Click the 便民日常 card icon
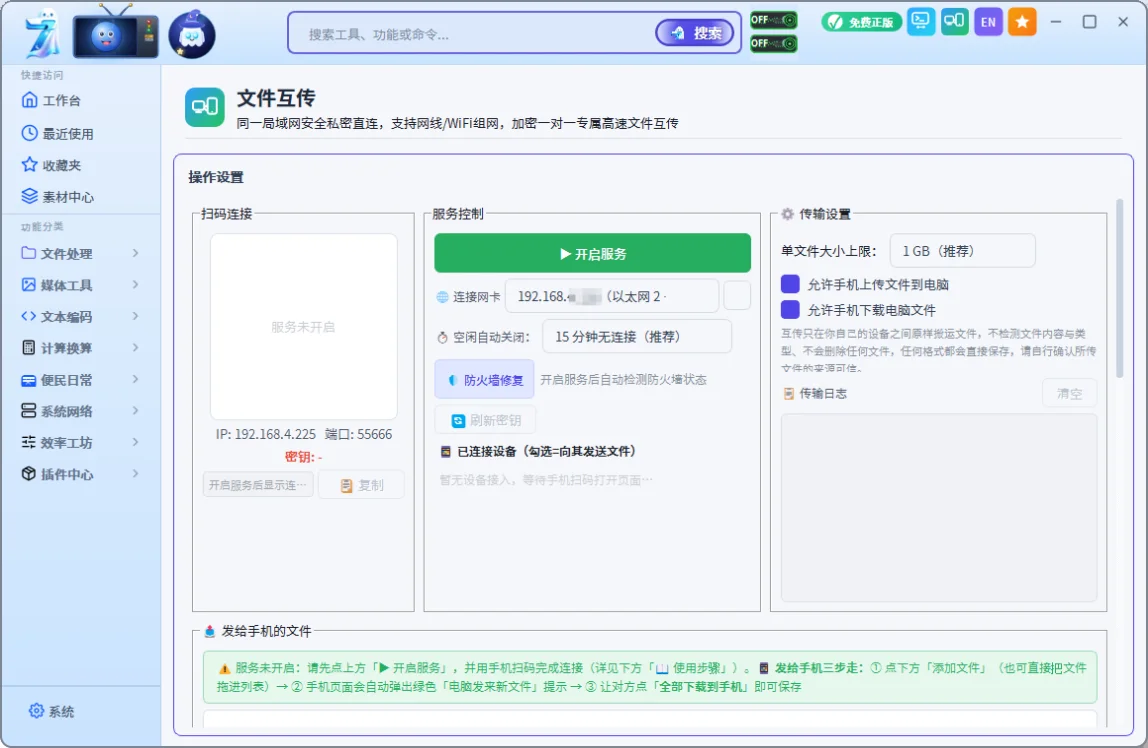Viewport: 1148px width, 748px height. coord(29,380)
